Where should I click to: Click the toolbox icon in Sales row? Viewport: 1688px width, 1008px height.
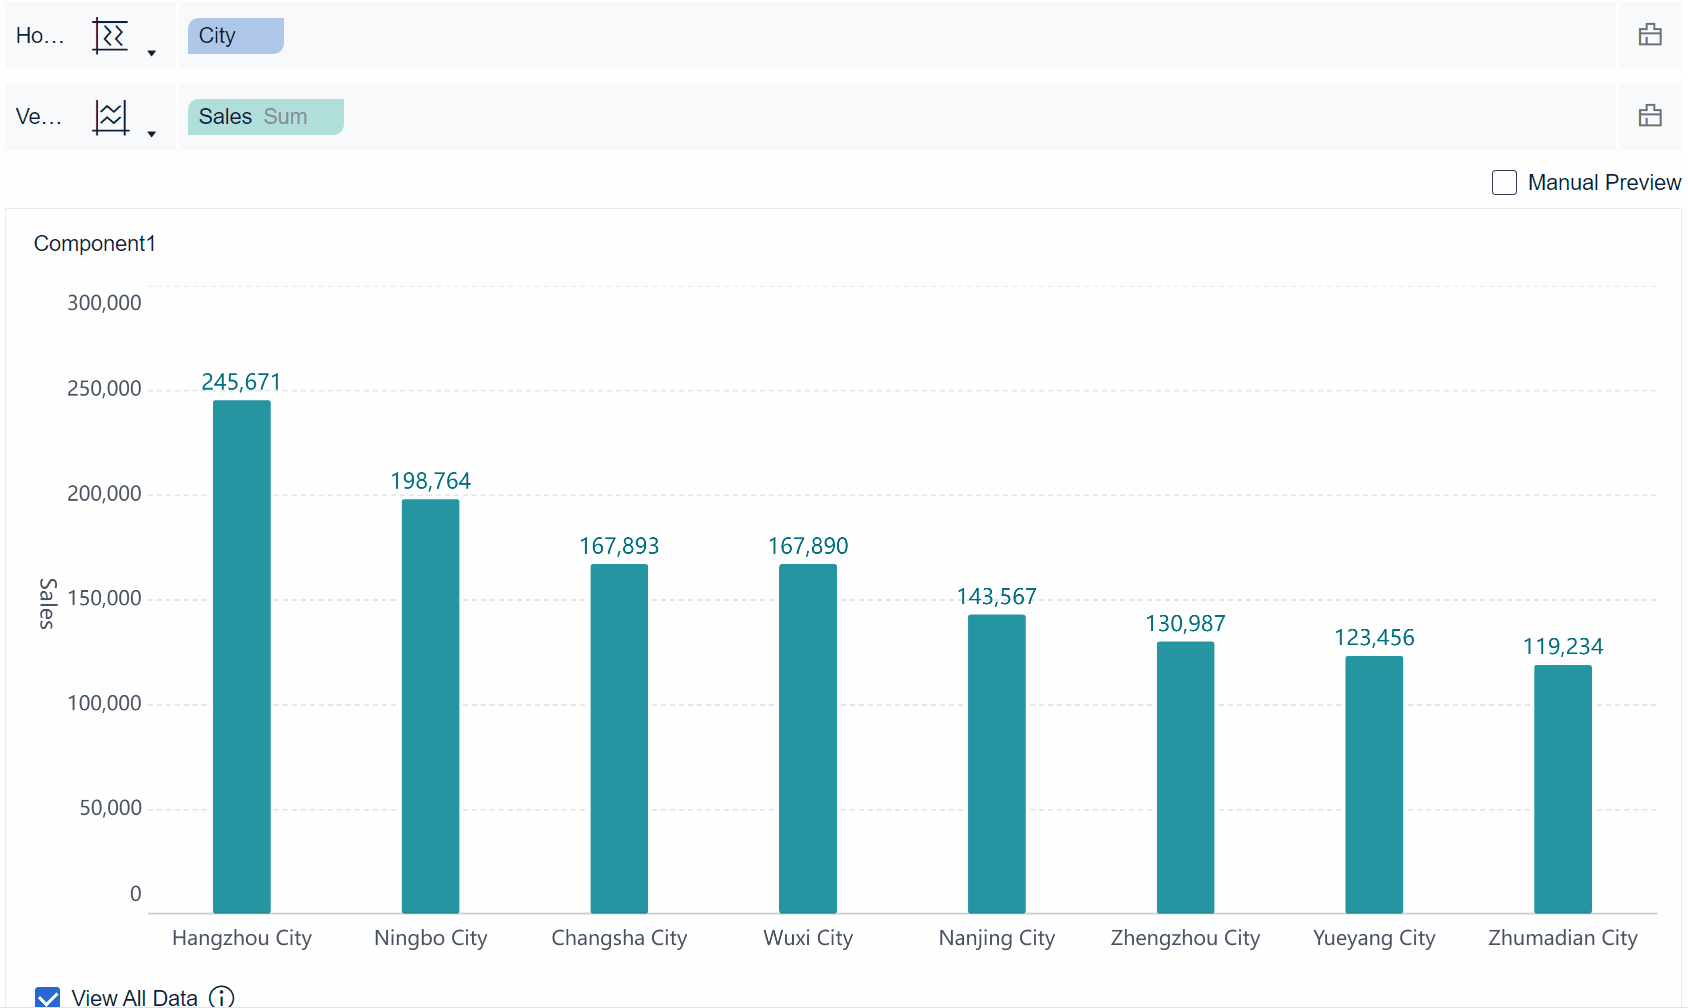tap(1650, 117)
